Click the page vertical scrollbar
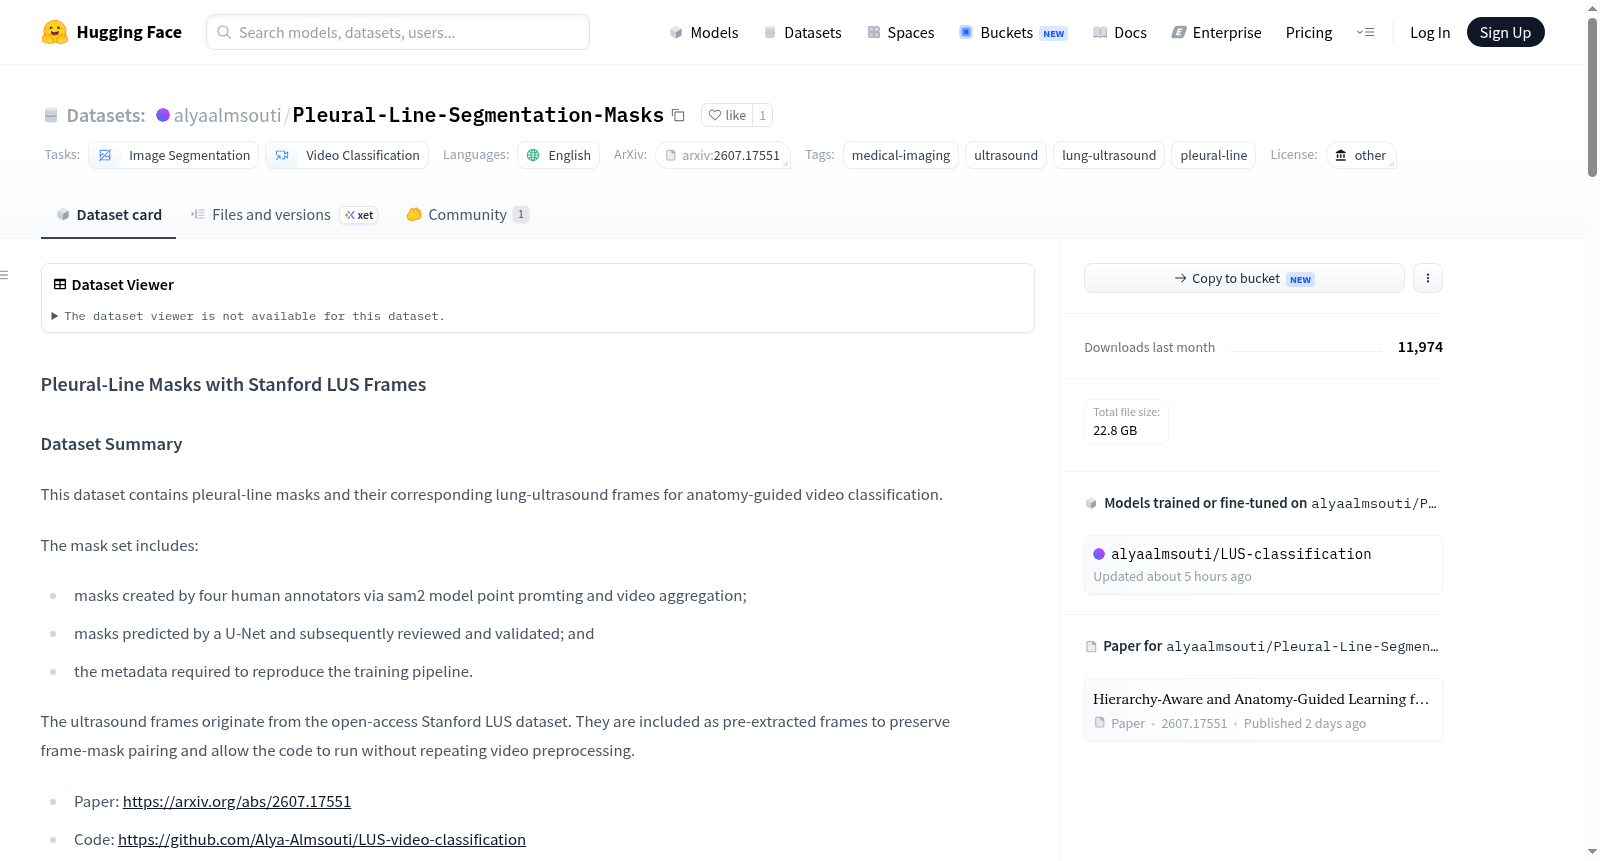 coord(1592,97)
